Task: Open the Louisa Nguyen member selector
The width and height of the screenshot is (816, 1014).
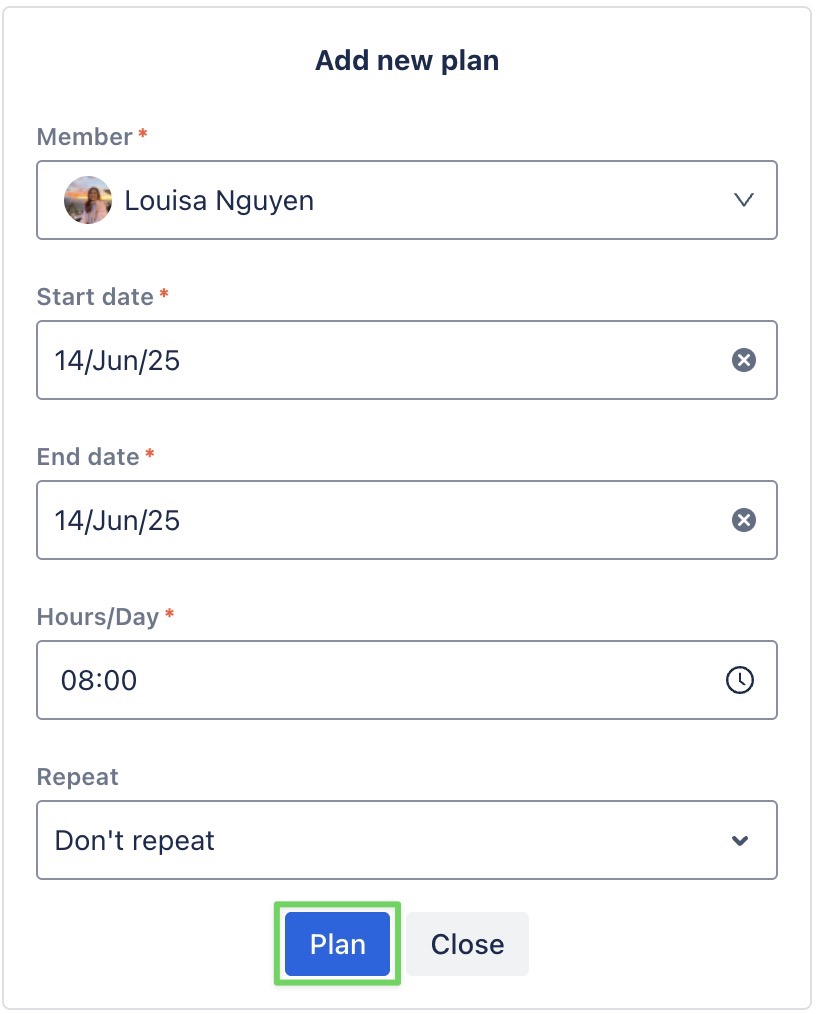Action: pos(407,200)
